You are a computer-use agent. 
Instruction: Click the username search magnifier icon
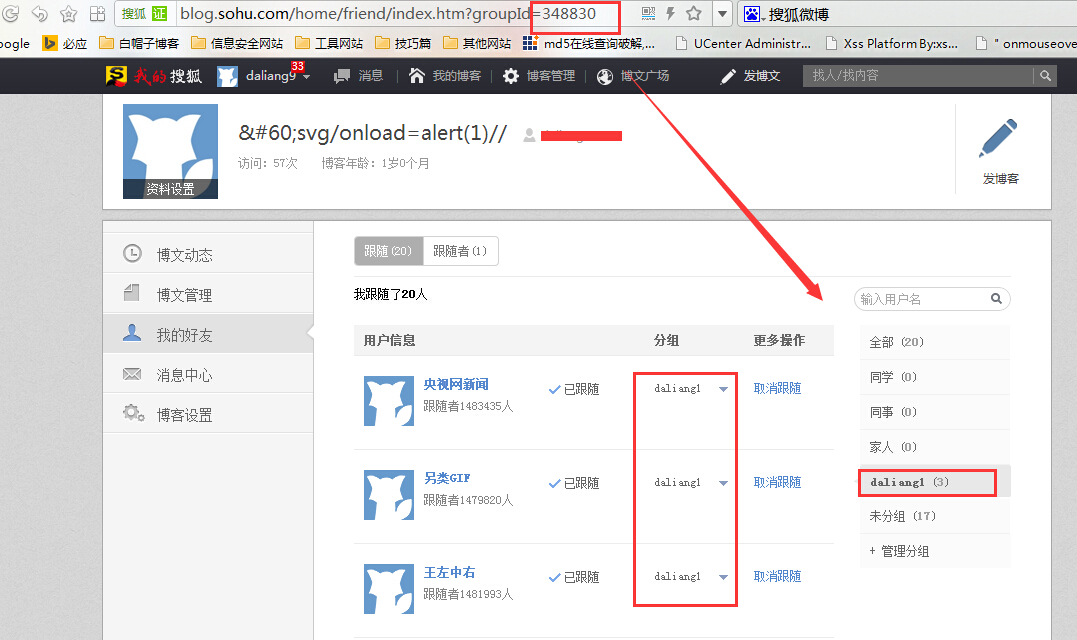tap(996, 299)
